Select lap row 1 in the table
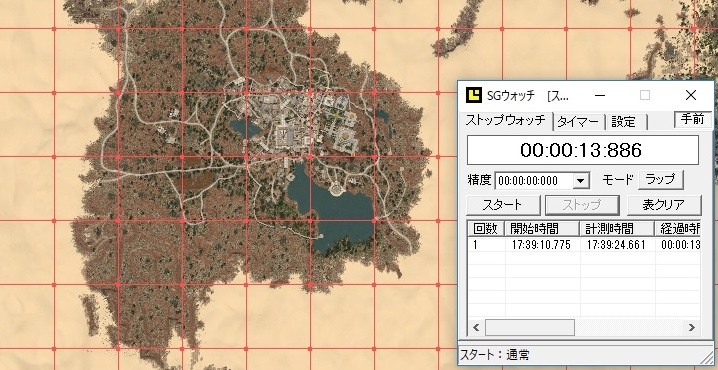Image resolution: width=718 pixels, height=370 pixels. click(584, 245)
